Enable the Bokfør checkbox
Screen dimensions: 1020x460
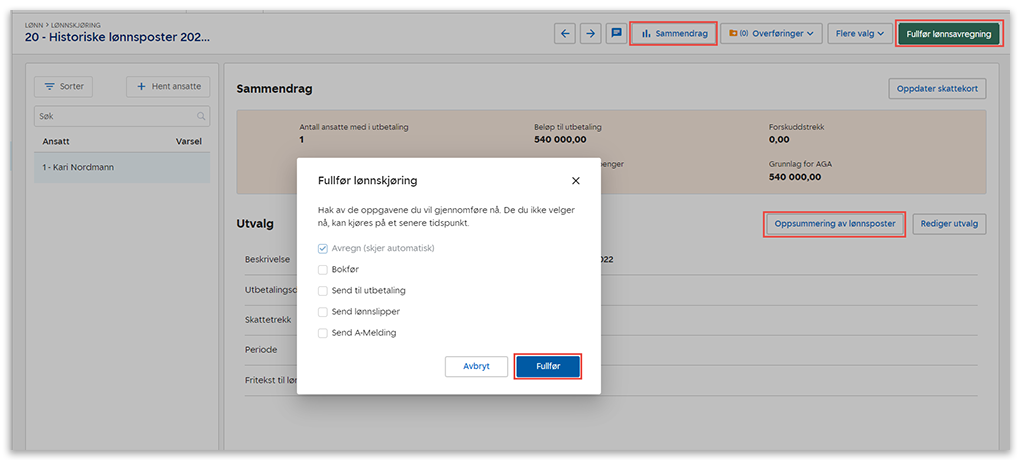pyautogui.click(x=323, y=269)
